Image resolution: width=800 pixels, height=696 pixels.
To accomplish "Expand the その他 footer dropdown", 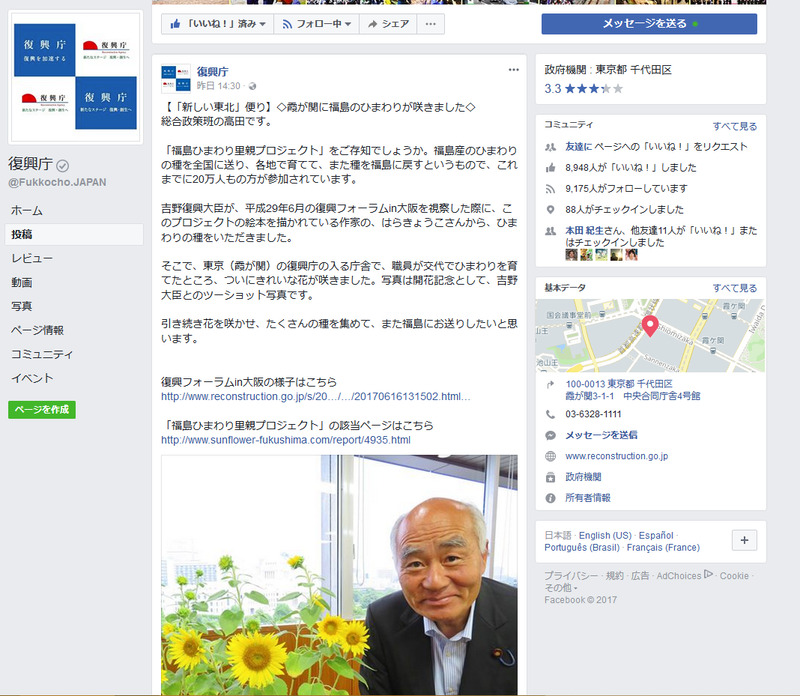I will click(561, 588).
